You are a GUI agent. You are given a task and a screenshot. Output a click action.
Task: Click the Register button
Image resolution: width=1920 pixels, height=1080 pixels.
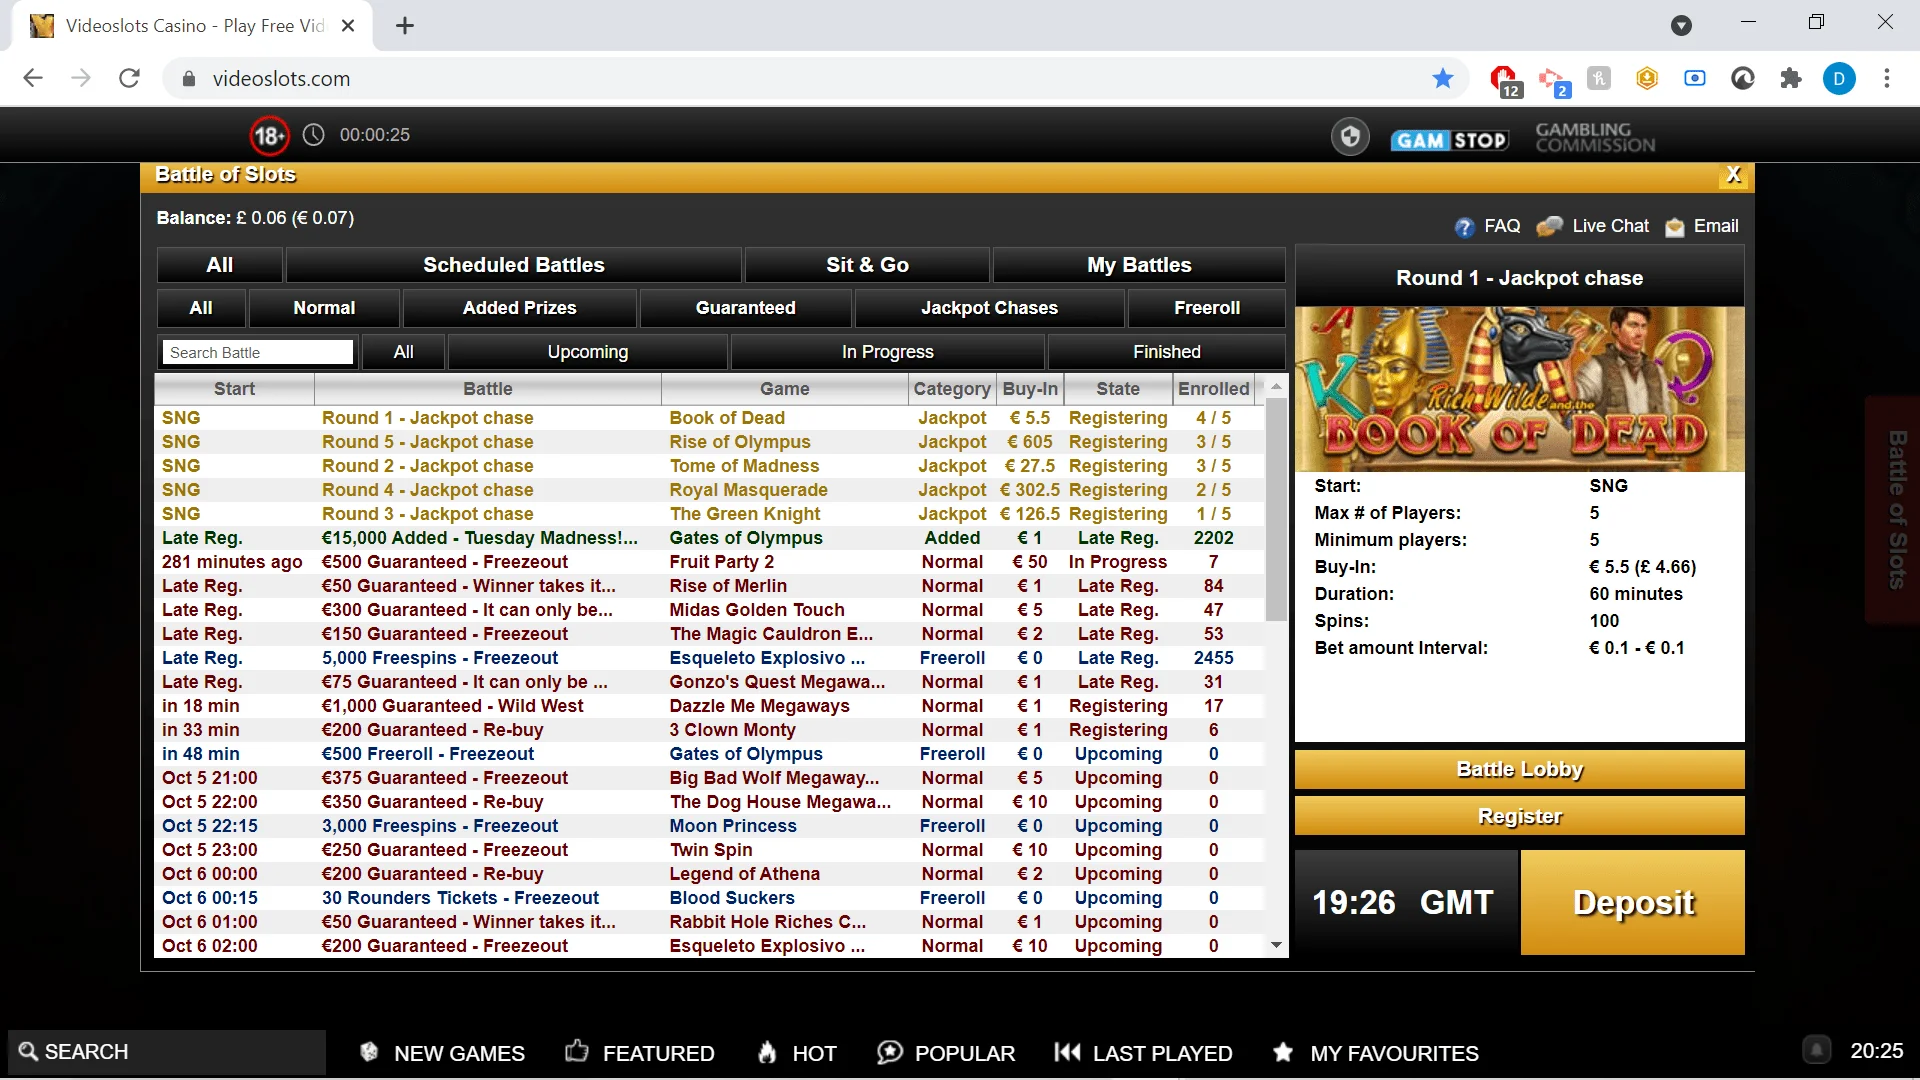click(1519, 816)
